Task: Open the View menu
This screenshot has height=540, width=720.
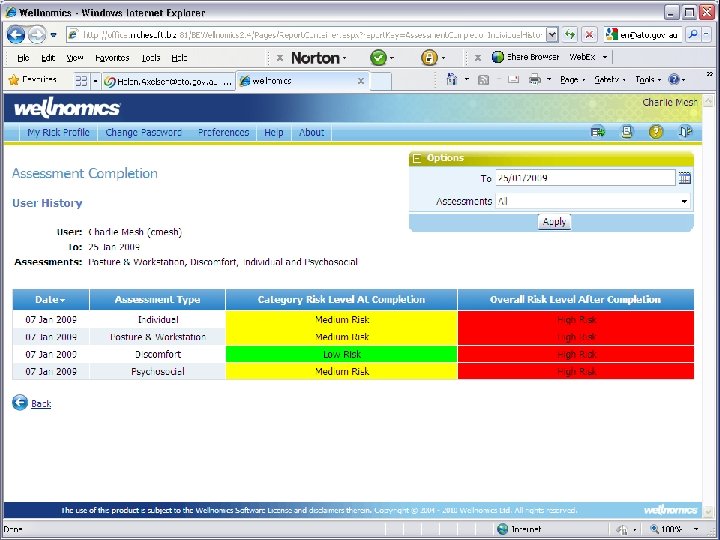Action: [74, 58]
